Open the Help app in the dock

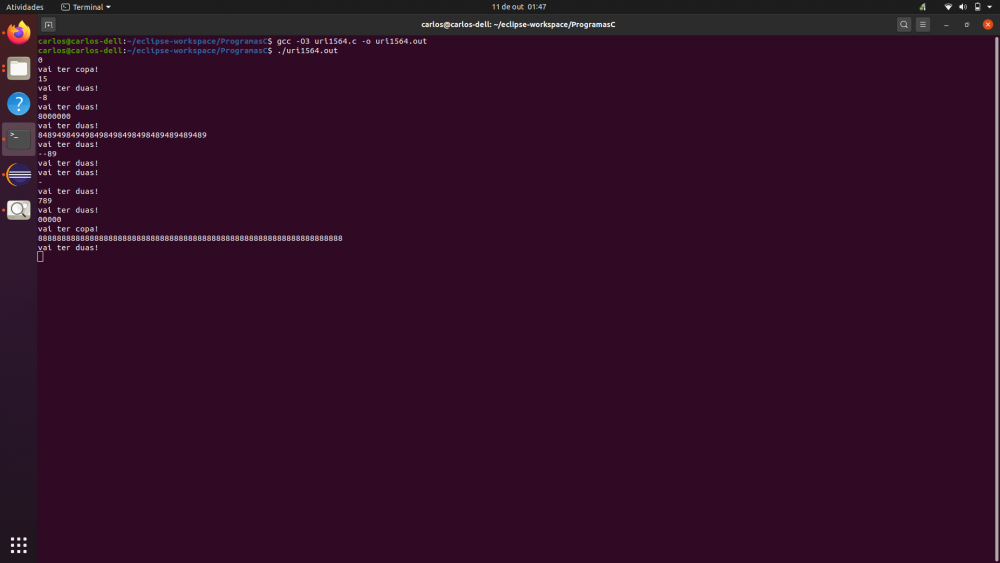19,103
